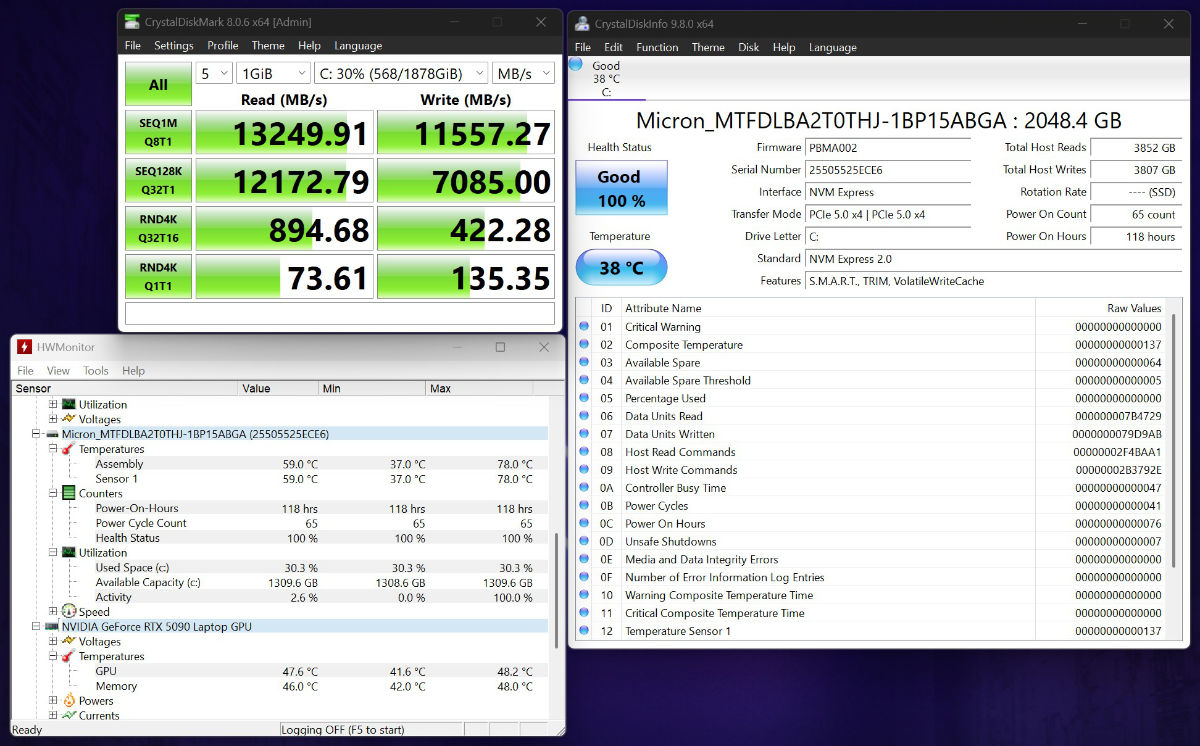Click the Powers flame icon

click(x=68, y=700)
